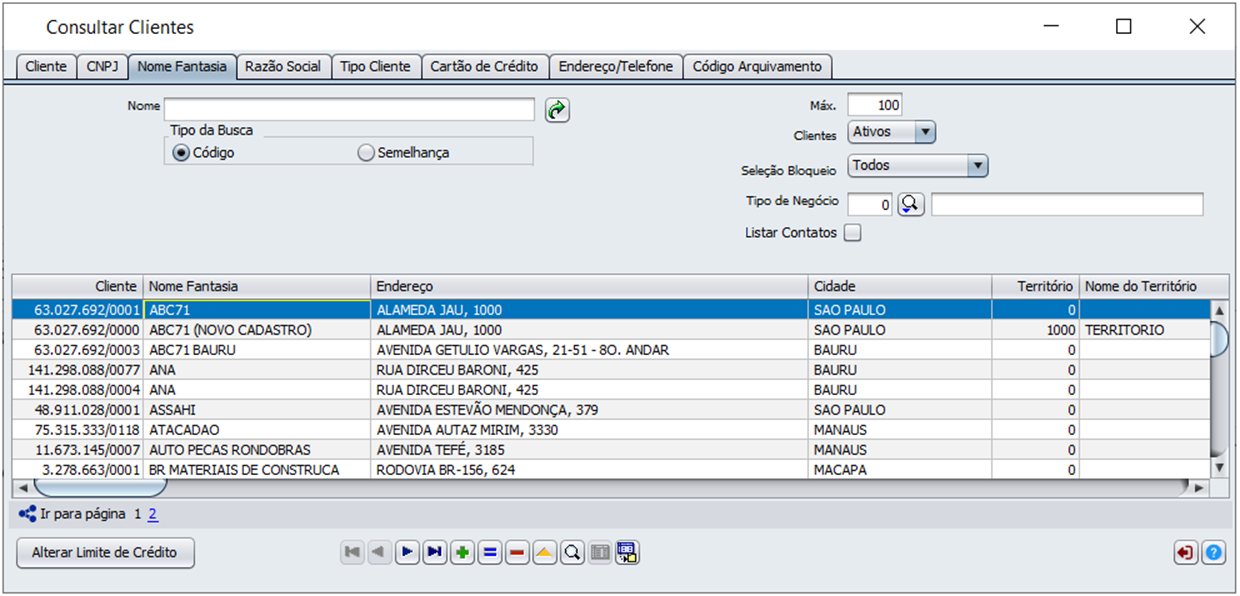Select row ABC71 (NOVO CADASTRO)
Viewport: 1240px width, 596px height.
tap(611, 330)
